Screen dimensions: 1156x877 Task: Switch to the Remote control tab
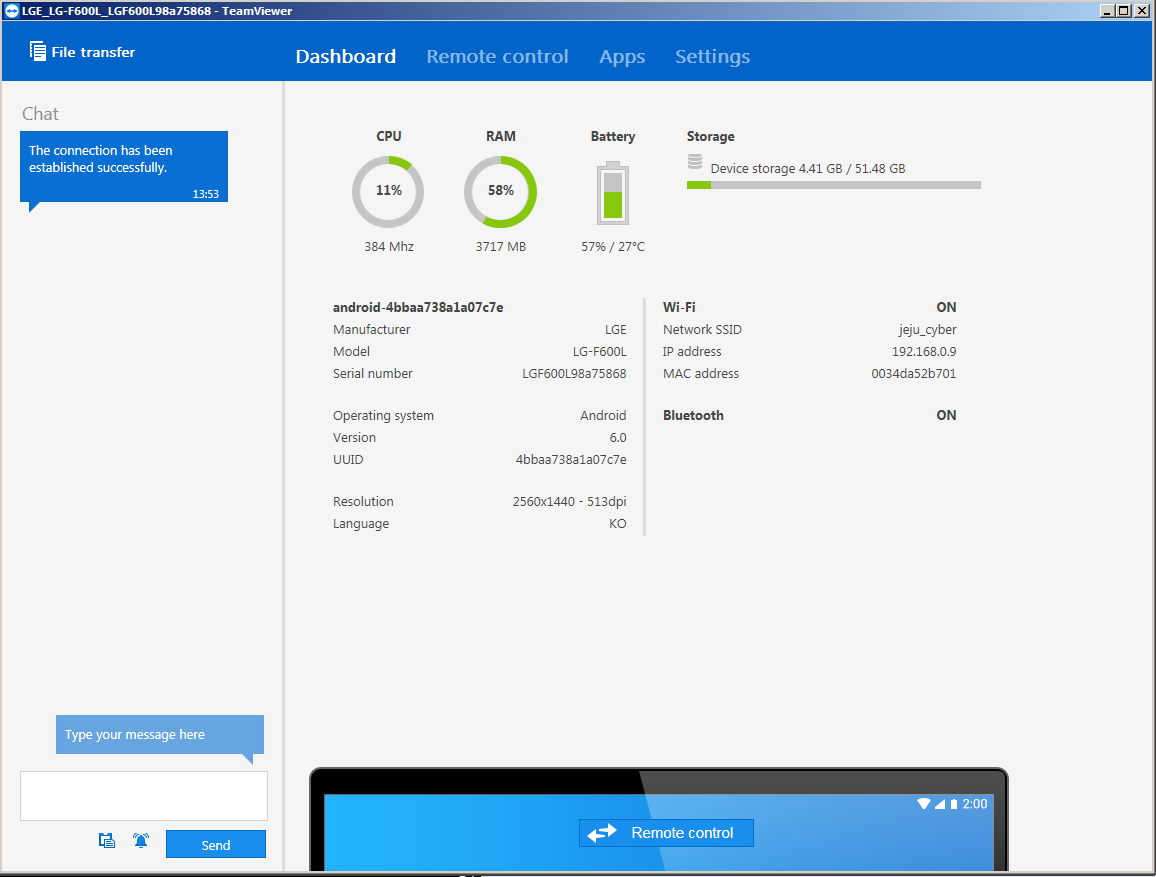497,57
